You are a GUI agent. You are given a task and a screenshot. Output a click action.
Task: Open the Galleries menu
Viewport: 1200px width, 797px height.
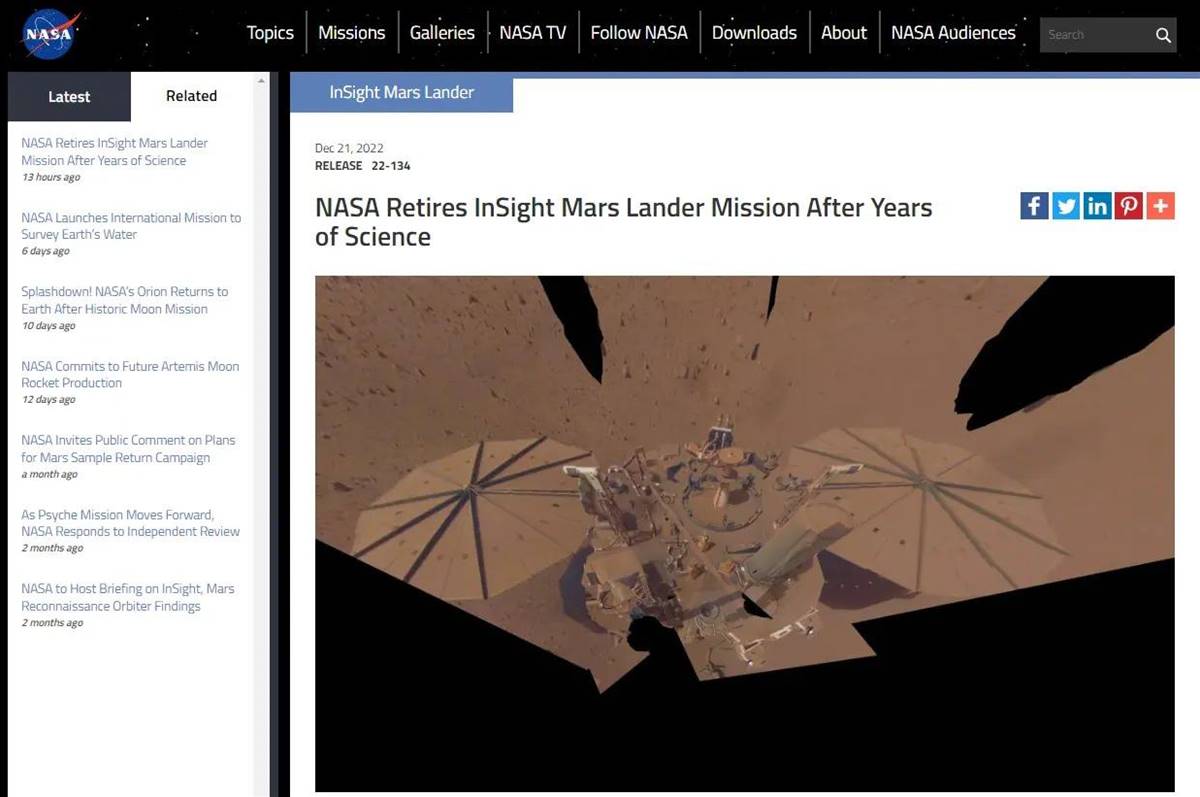point(442,33)
